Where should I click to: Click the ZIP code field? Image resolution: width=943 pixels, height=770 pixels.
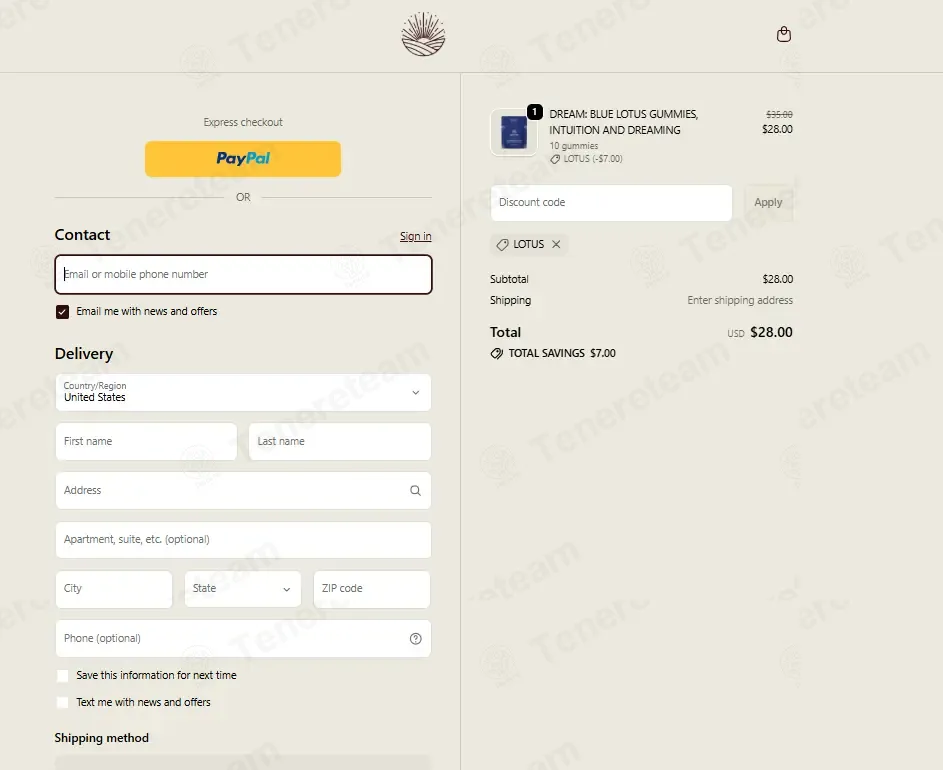(372, 588)
